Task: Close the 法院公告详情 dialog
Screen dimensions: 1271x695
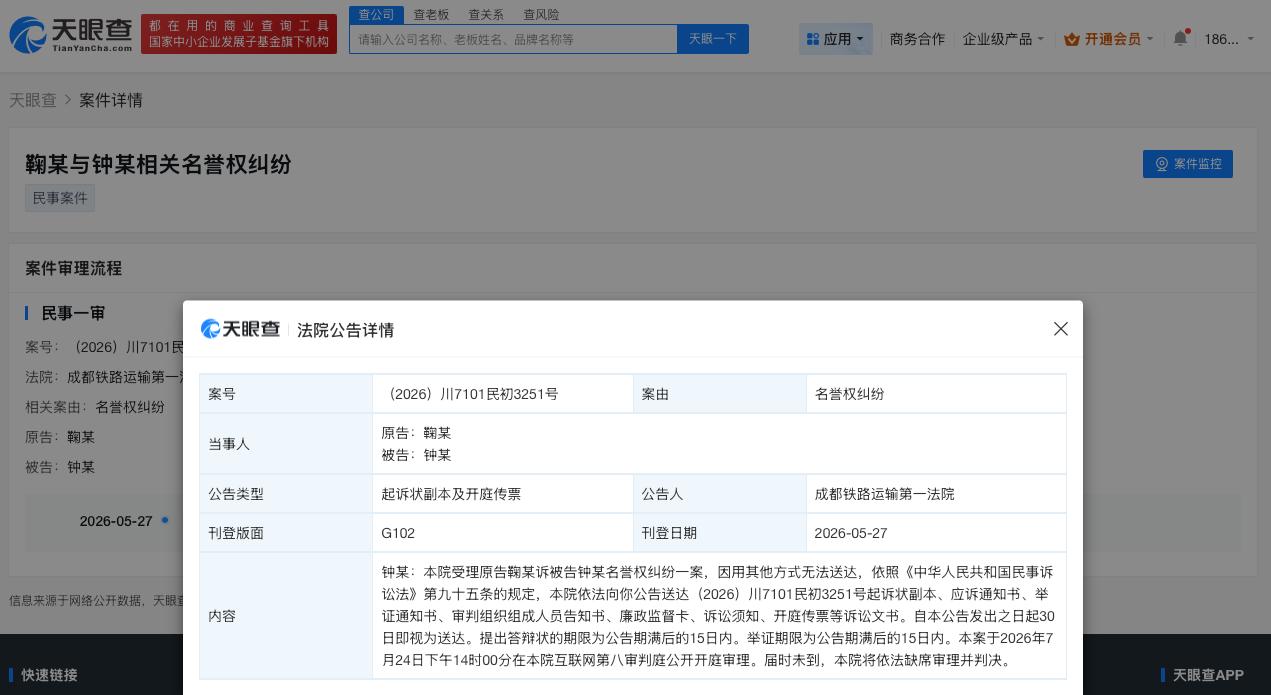Action: pyautogui.click(x=1061, y=329)
